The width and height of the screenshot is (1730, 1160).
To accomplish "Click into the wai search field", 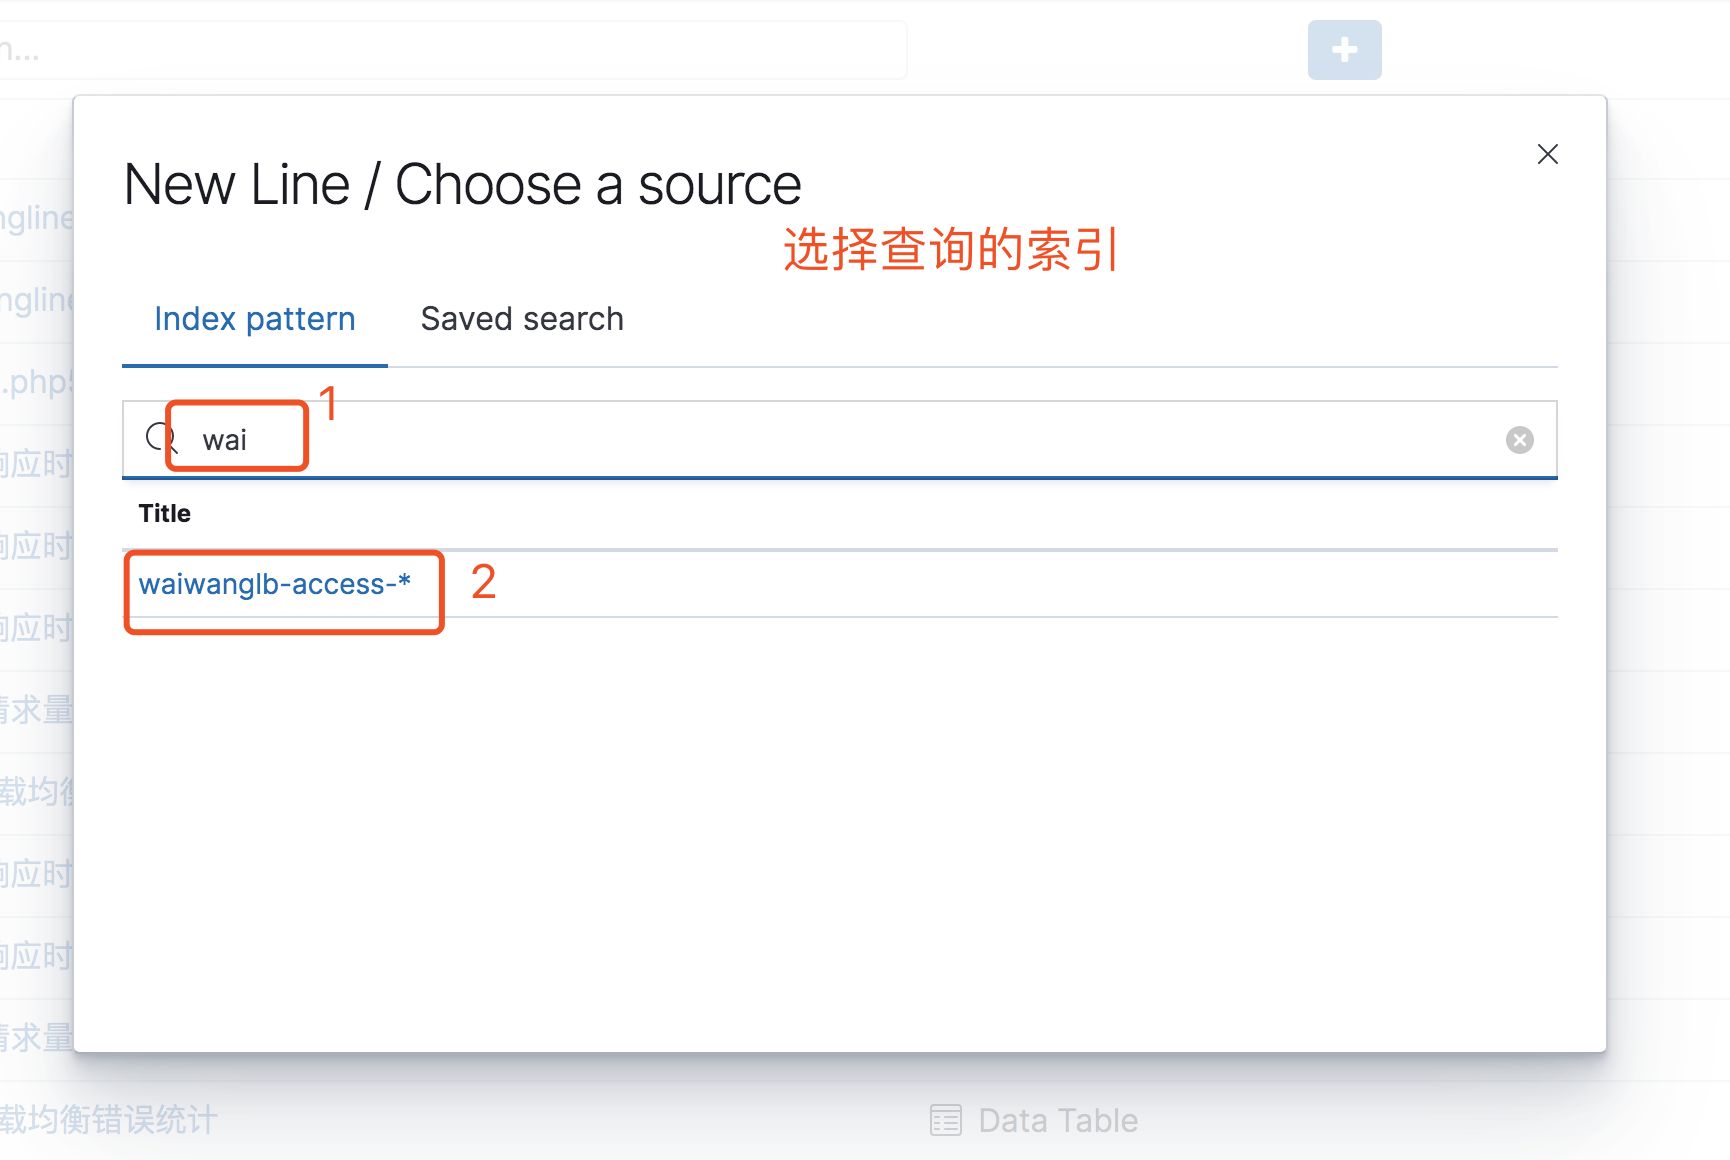I will pos(840,440).
